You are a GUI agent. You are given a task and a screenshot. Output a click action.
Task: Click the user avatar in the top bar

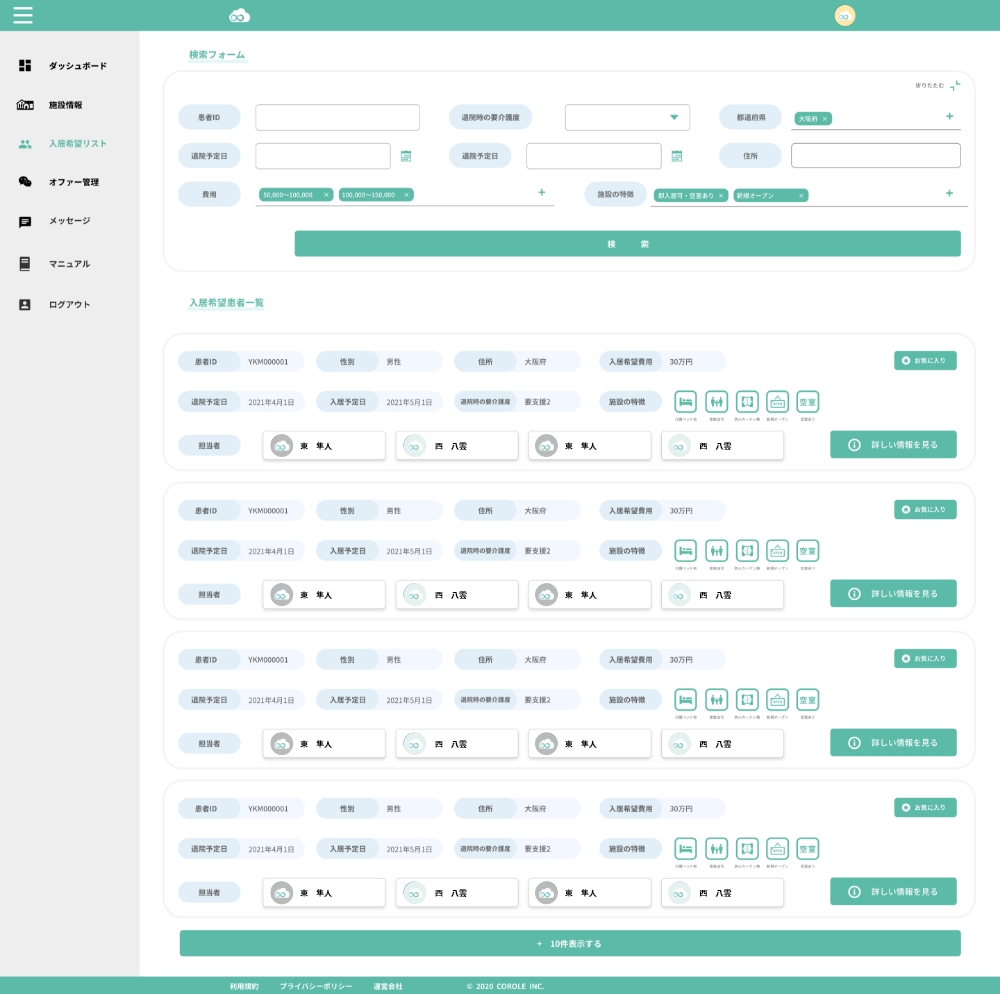(x=844, y=16)
